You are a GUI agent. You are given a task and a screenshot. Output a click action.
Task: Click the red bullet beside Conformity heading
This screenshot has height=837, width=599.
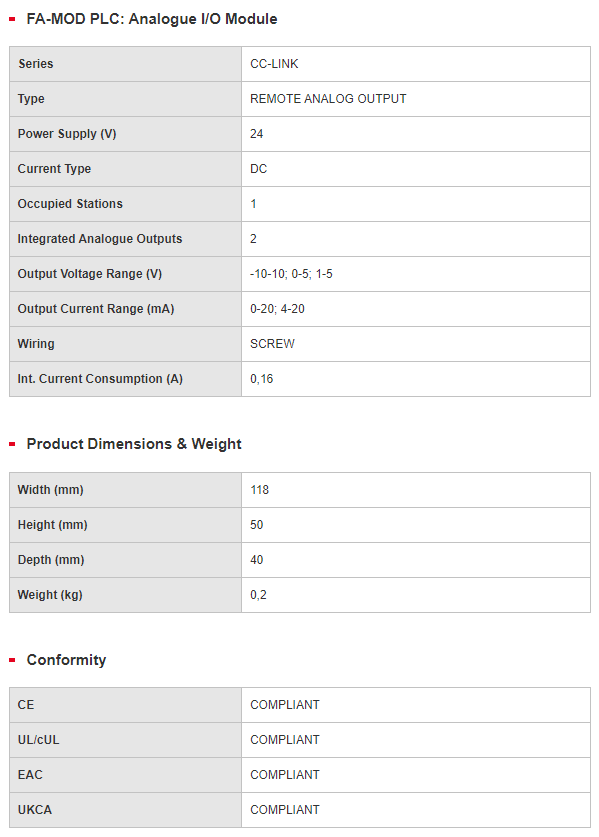tap(12, 660)
